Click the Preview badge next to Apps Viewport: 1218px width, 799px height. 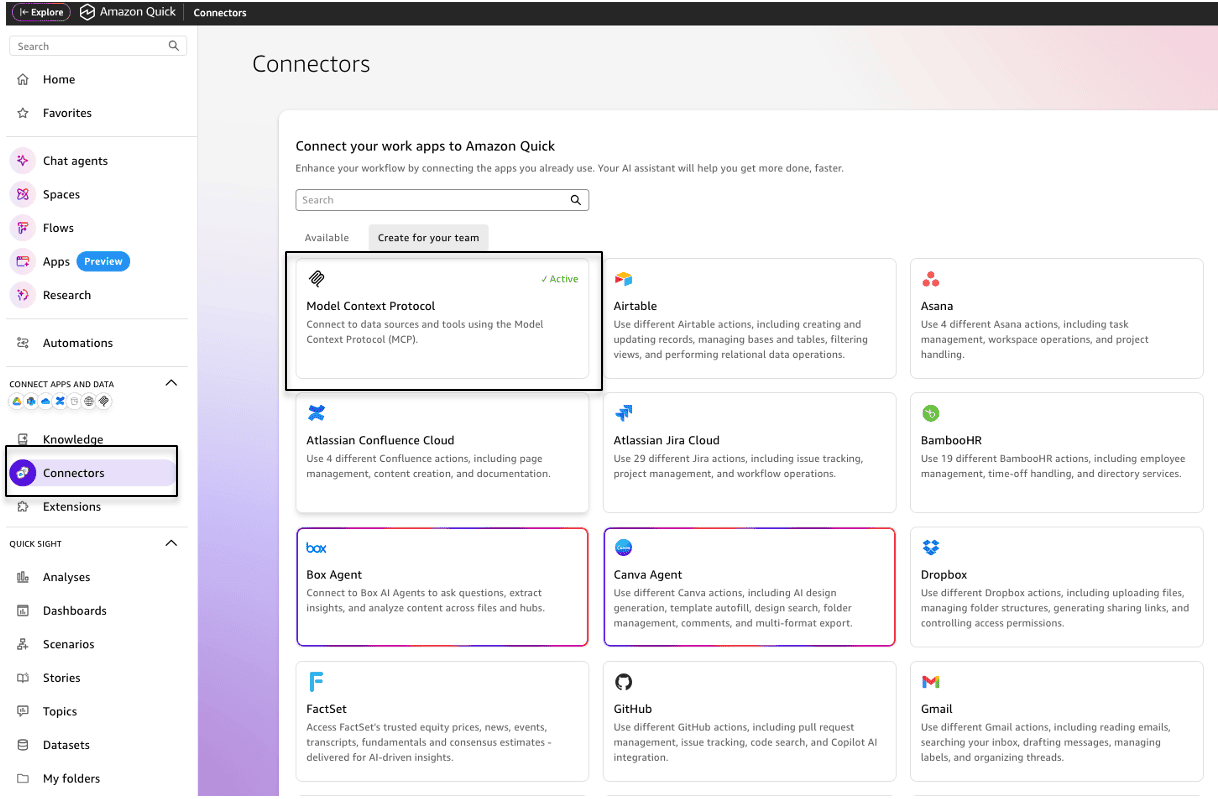click(x=103, y=262)
